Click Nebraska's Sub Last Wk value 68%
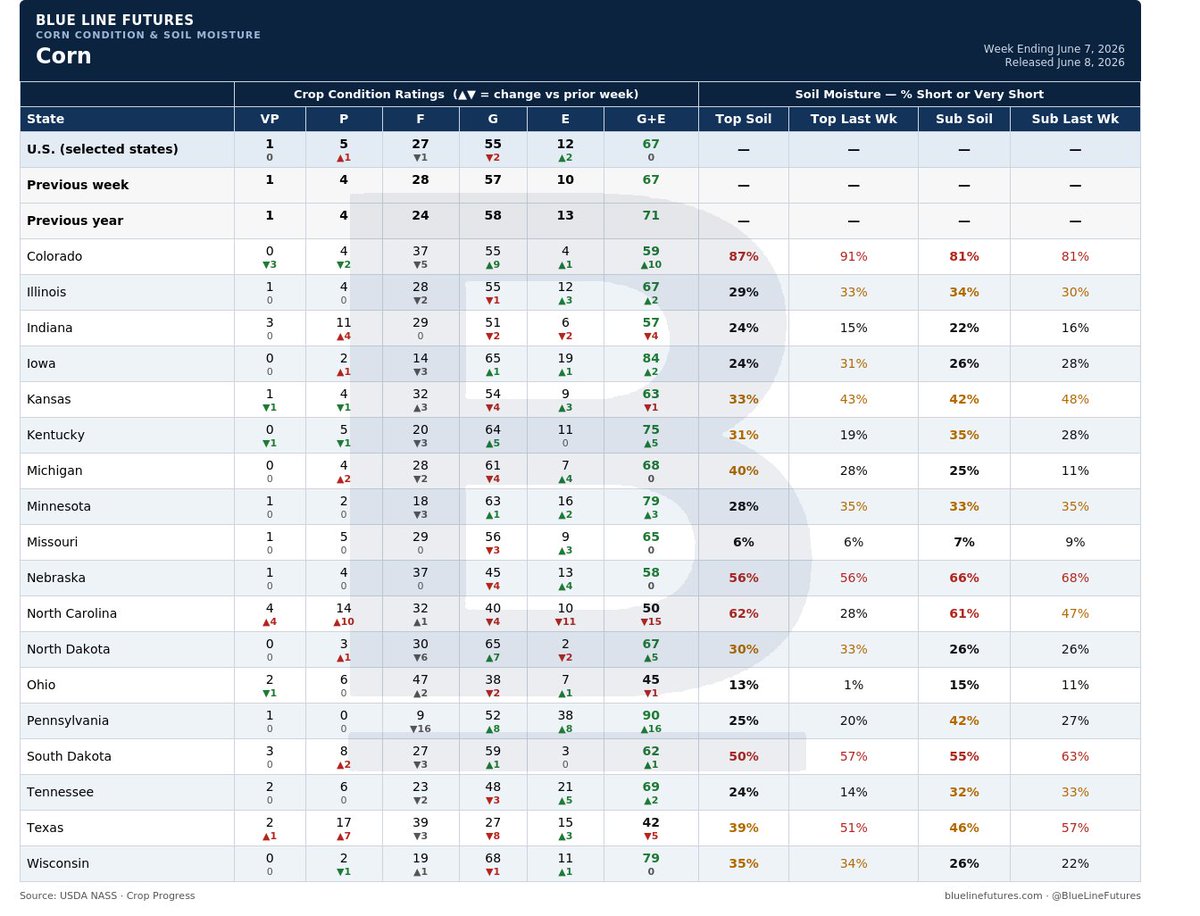The image size is (1200, 916). [1075, 578]
